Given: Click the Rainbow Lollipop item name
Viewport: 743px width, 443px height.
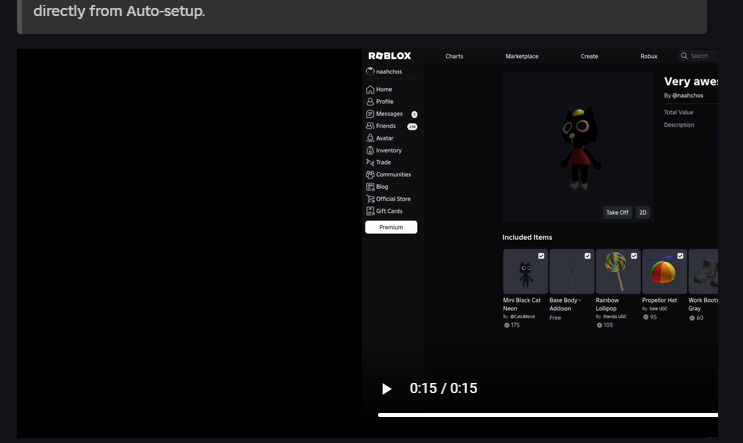Looking at the screenshot, I should coord(607,304).
